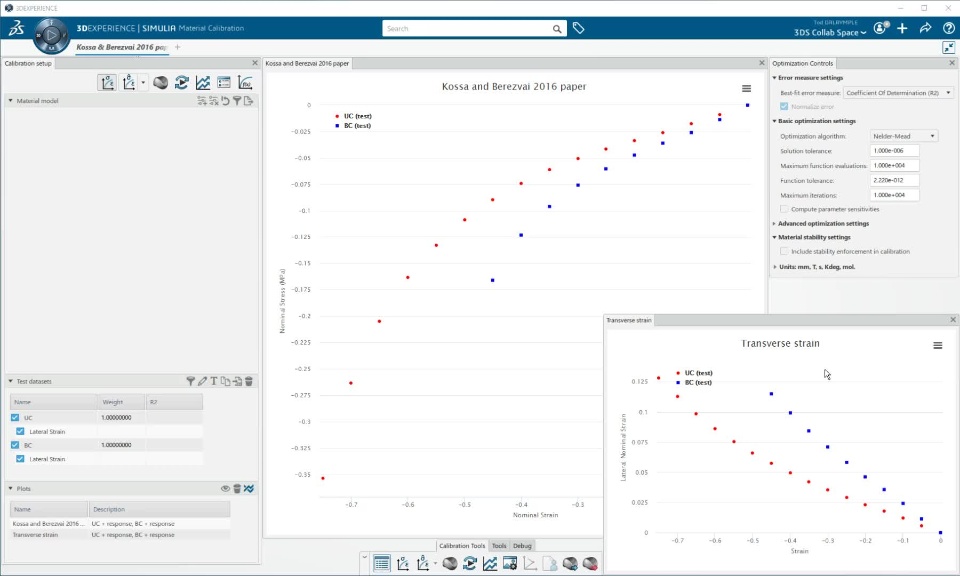Image resolution: width=960 pixels, height=576 pixels.
Task: Open the Best-fit error measure dropdown
Action: click(898, 93)
